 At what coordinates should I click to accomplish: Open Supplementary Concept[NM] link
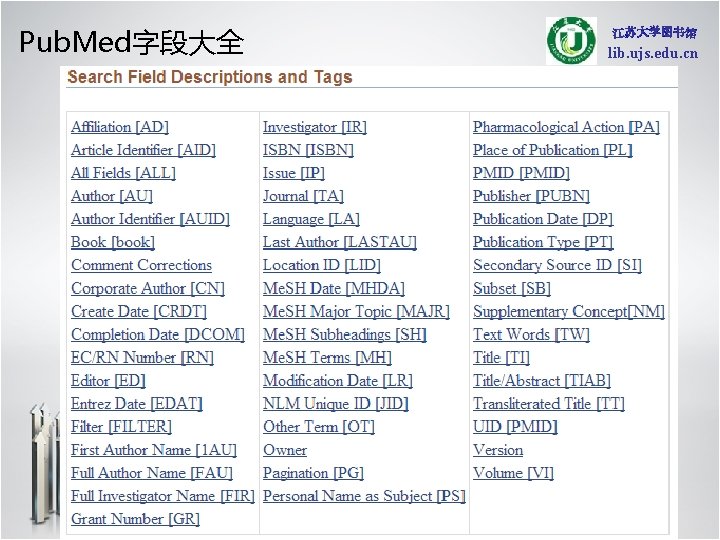[569, 311]
